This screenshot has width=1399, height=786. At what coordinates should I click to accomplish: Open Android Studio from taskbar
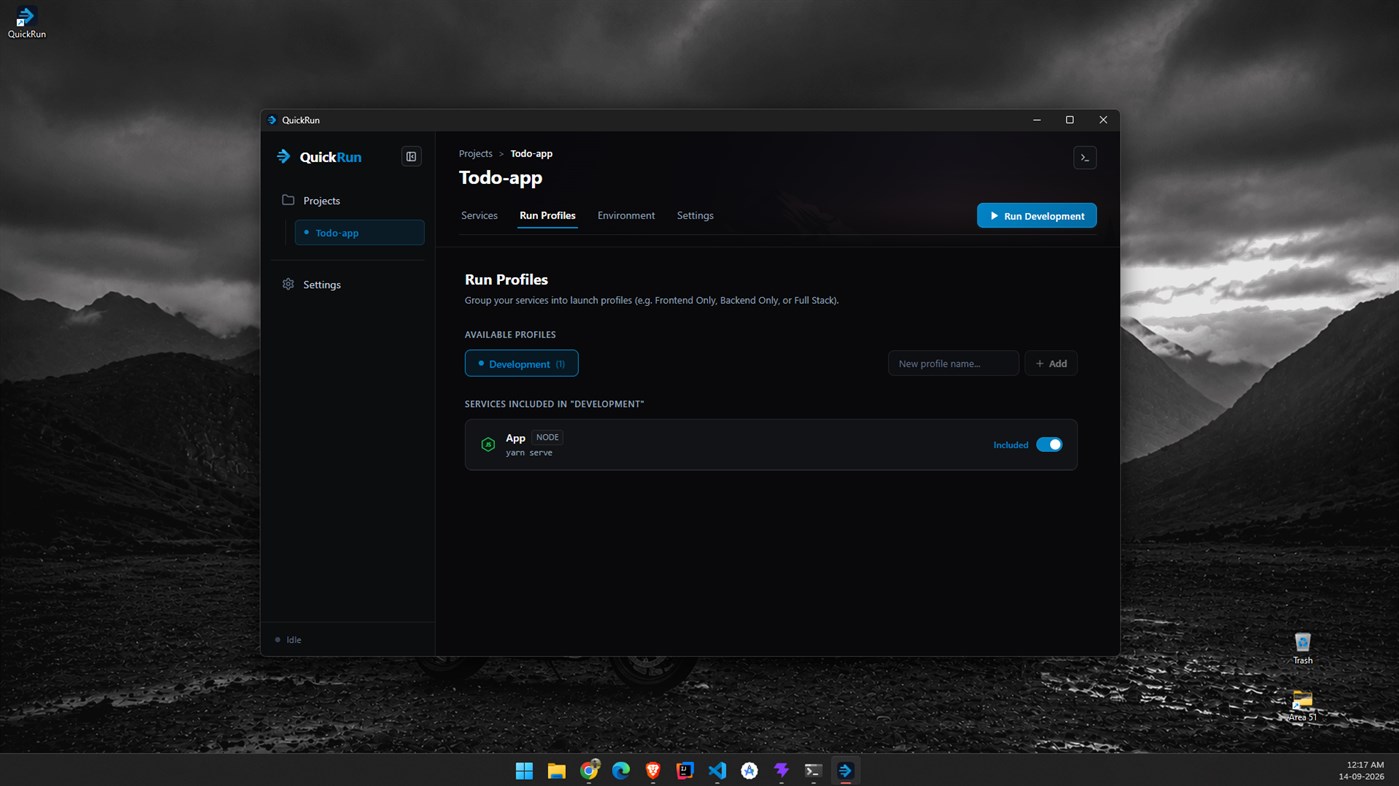[x=749, y=771]
